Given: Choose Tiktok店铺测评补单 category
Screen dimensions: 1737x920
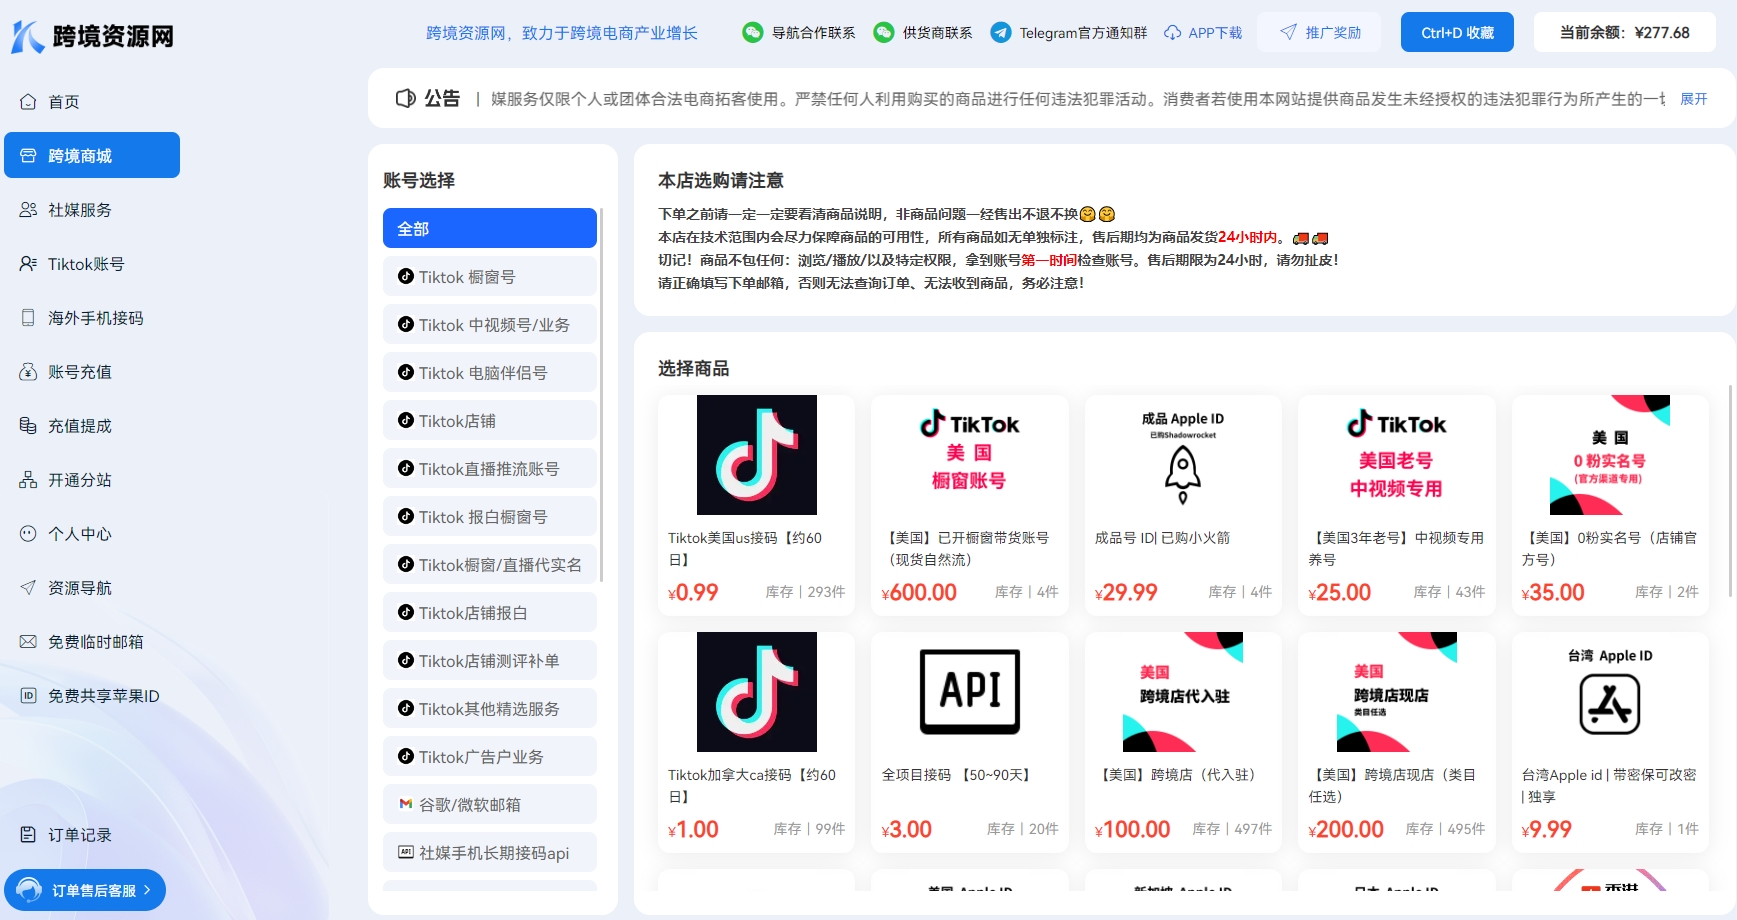Looking at the screenshot, I should pos(490,660).
